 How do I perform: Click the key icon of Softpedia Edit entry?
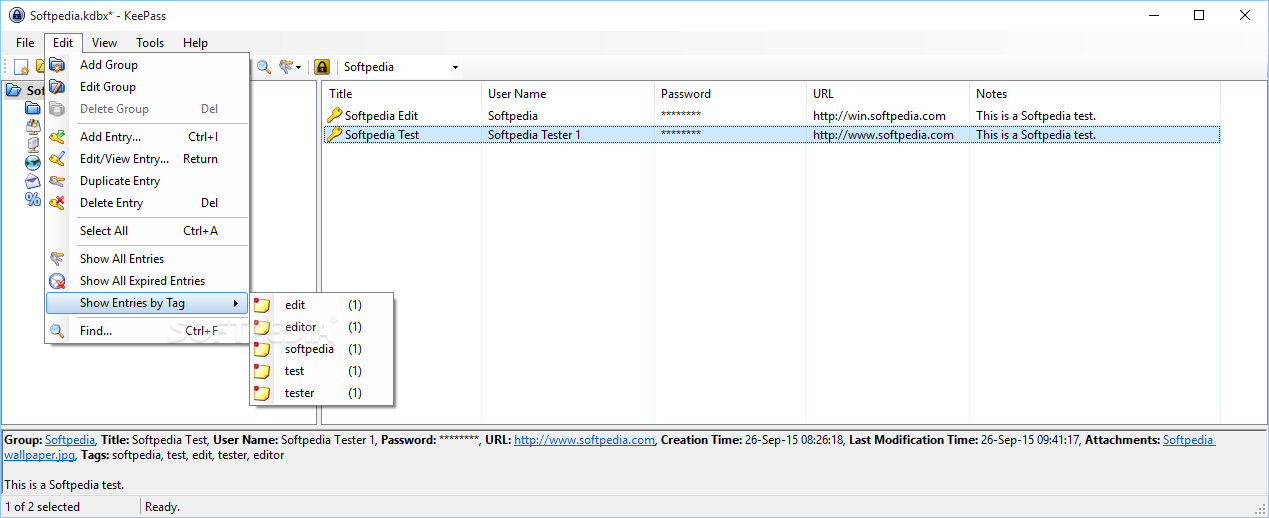(x=334, y=116)
